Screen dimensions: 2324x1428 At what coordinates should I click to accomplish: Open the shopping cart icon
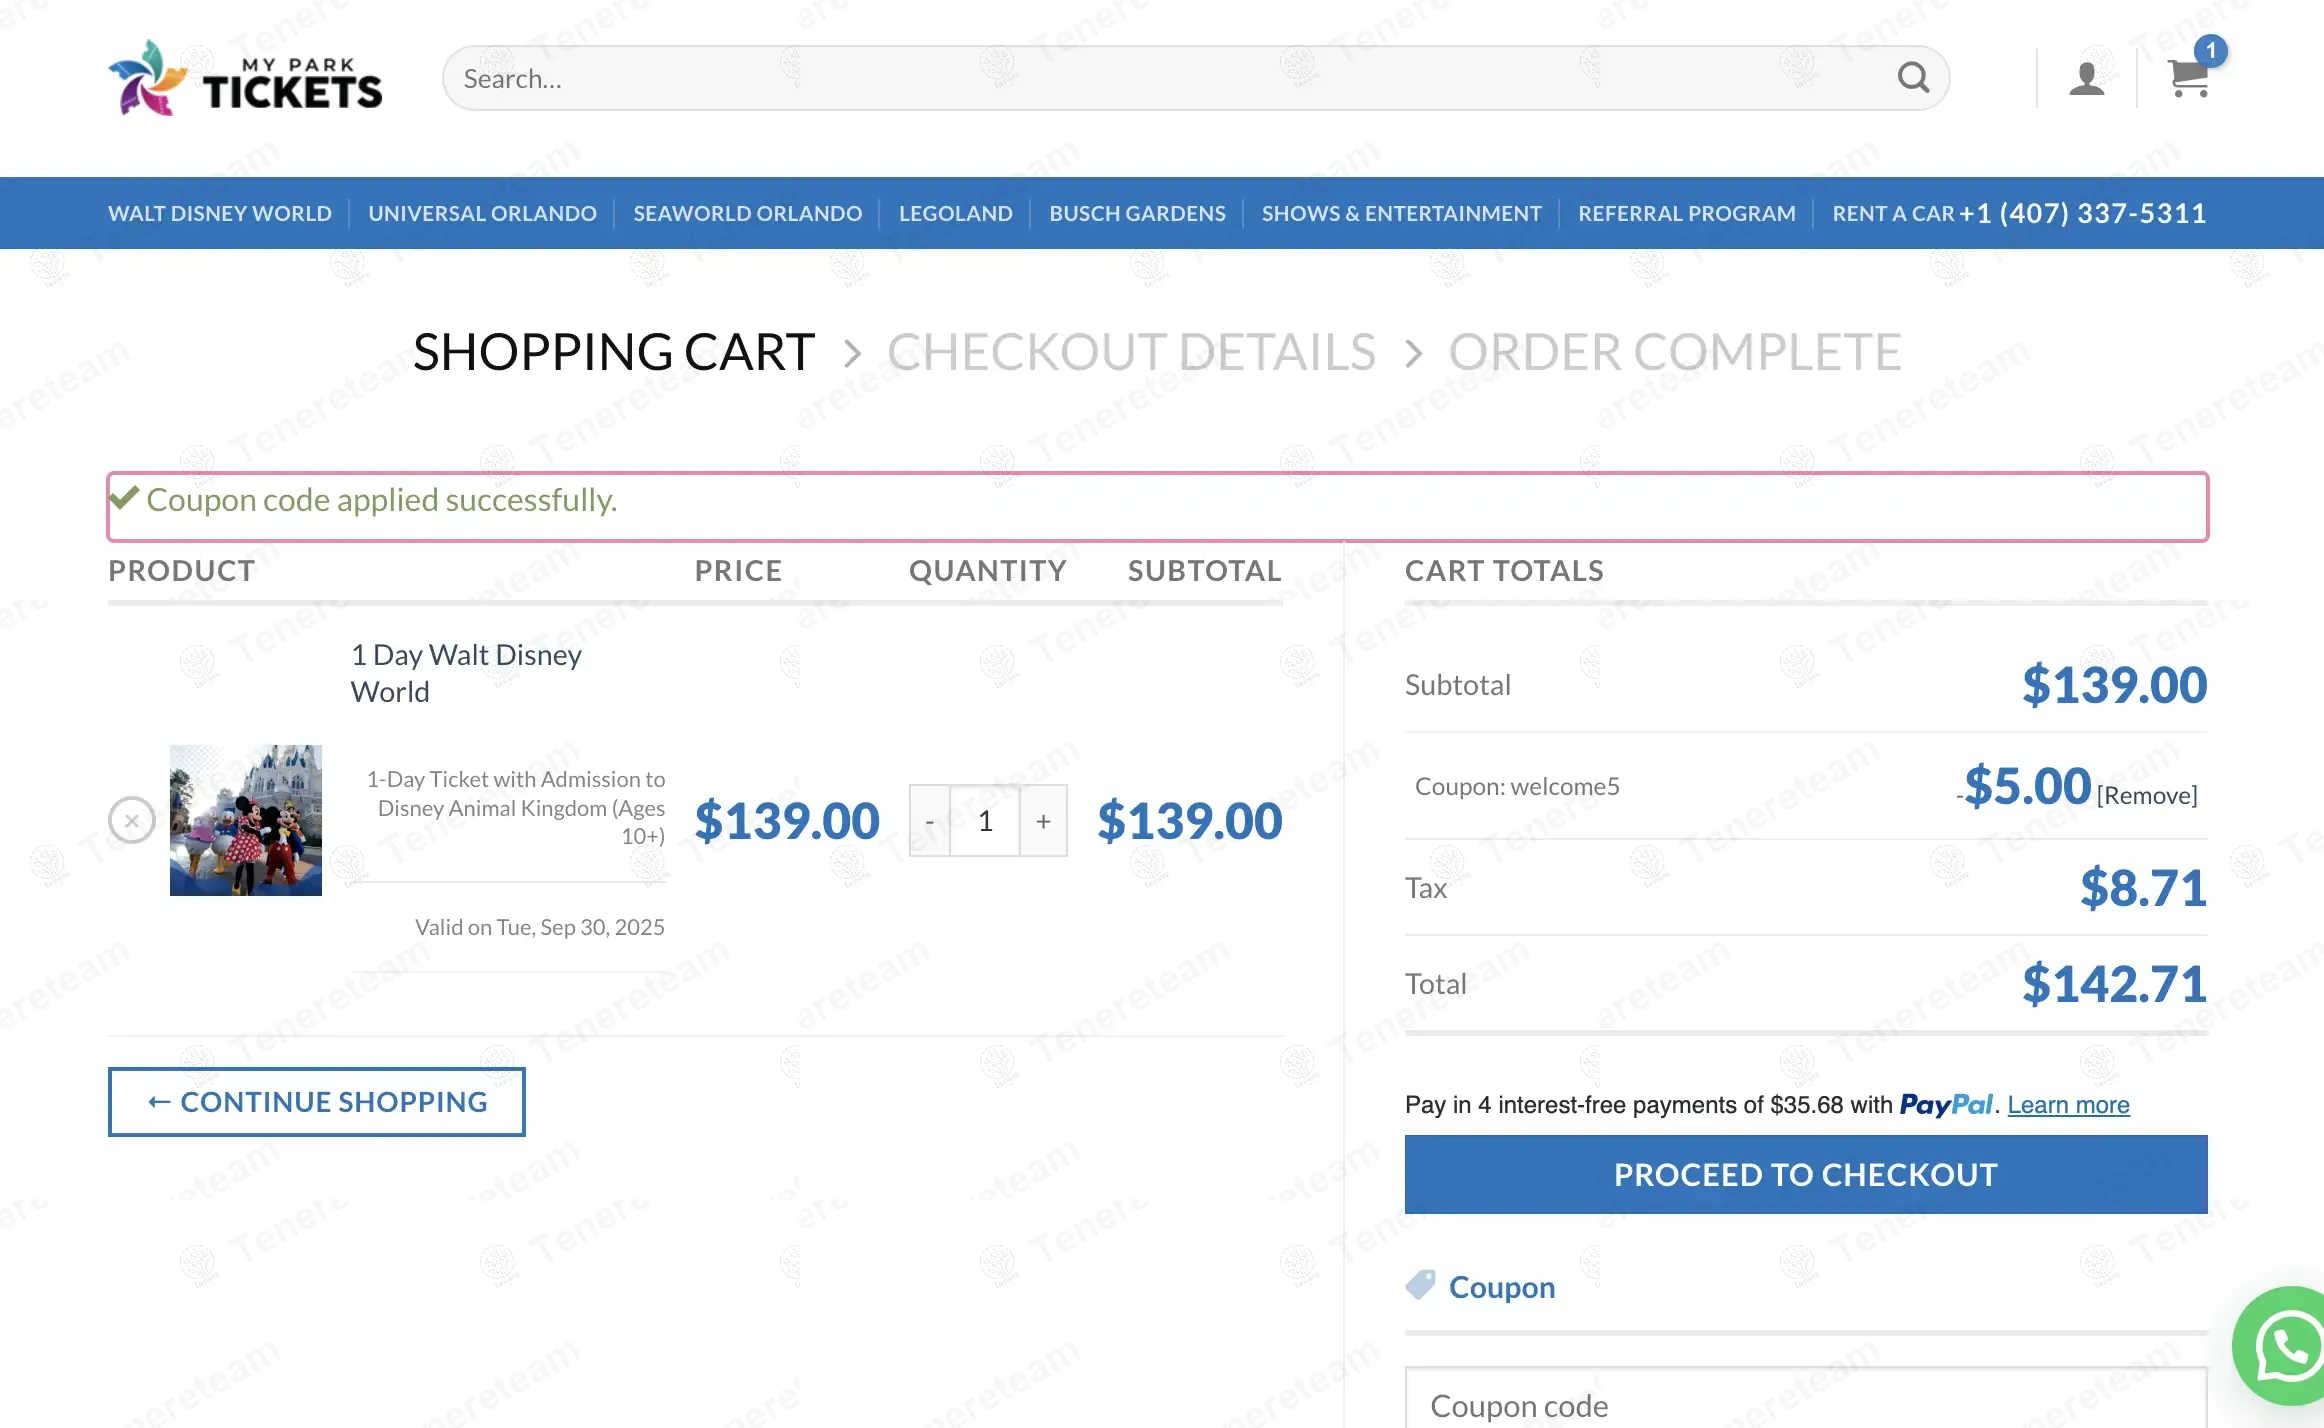pyautogui.click(x=2187, y=79)
